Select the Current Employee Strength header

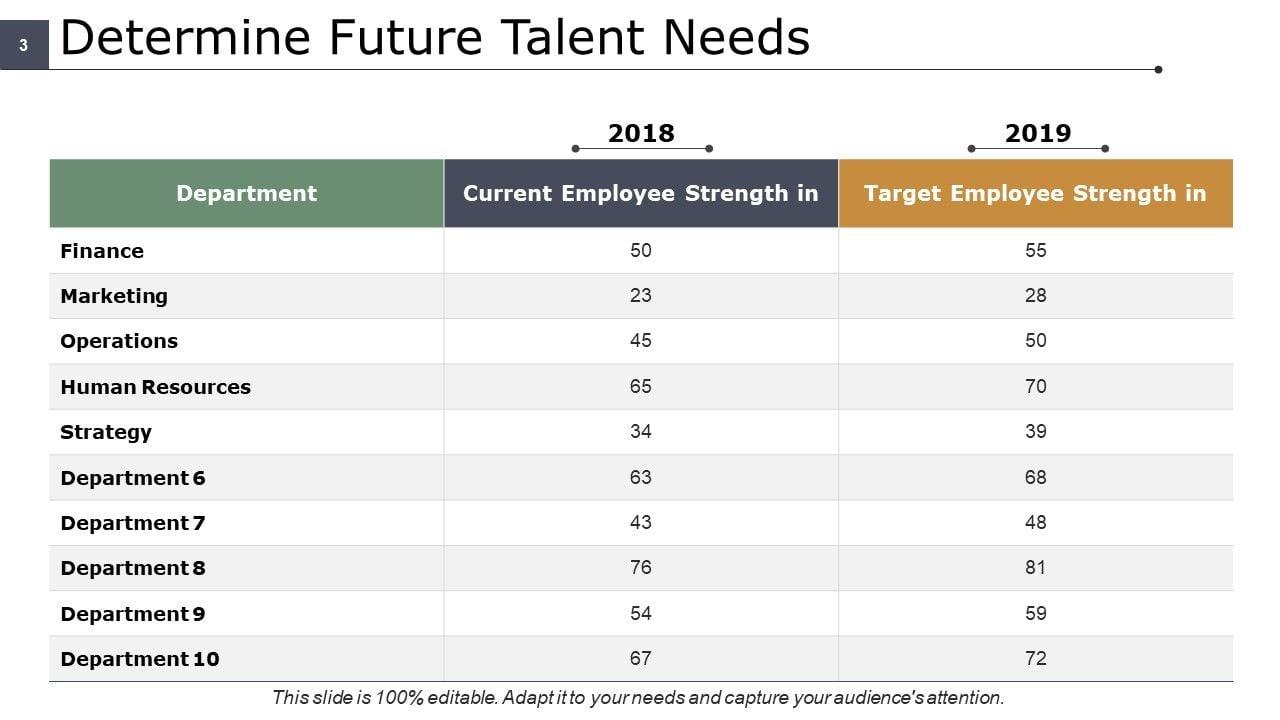tap(640, 193)
